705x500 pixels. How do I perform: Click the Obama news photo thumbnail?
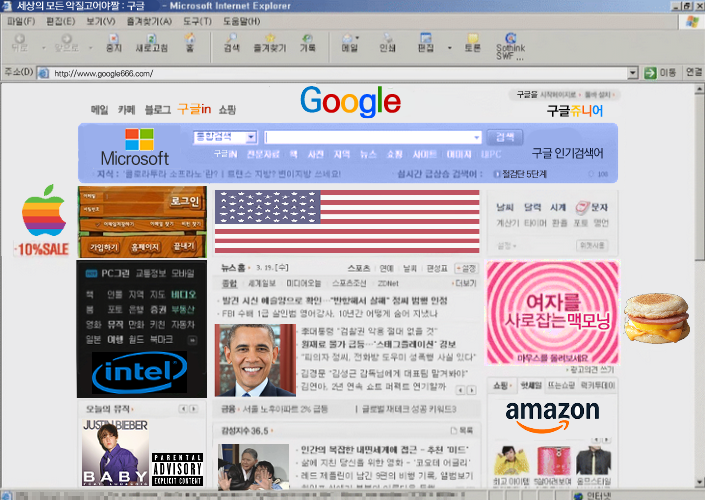click(255, 360)
